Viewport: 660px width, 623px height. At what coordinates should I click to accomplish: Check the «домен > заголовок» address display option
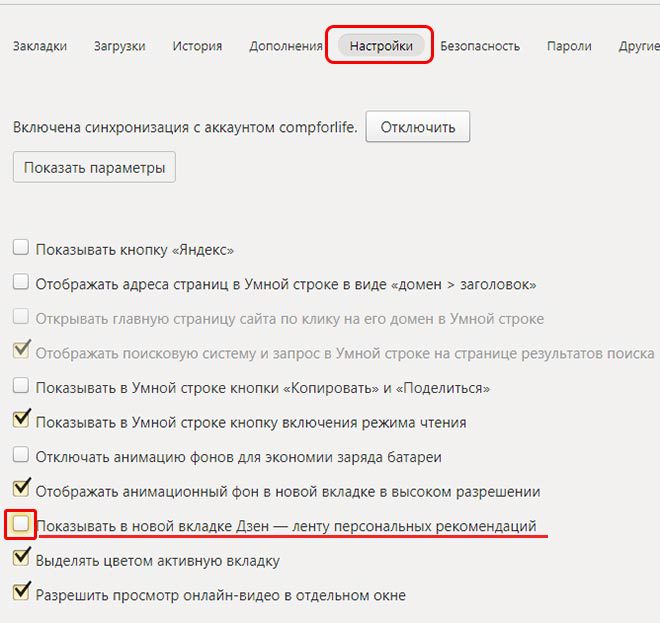click(x=21, y=282)
